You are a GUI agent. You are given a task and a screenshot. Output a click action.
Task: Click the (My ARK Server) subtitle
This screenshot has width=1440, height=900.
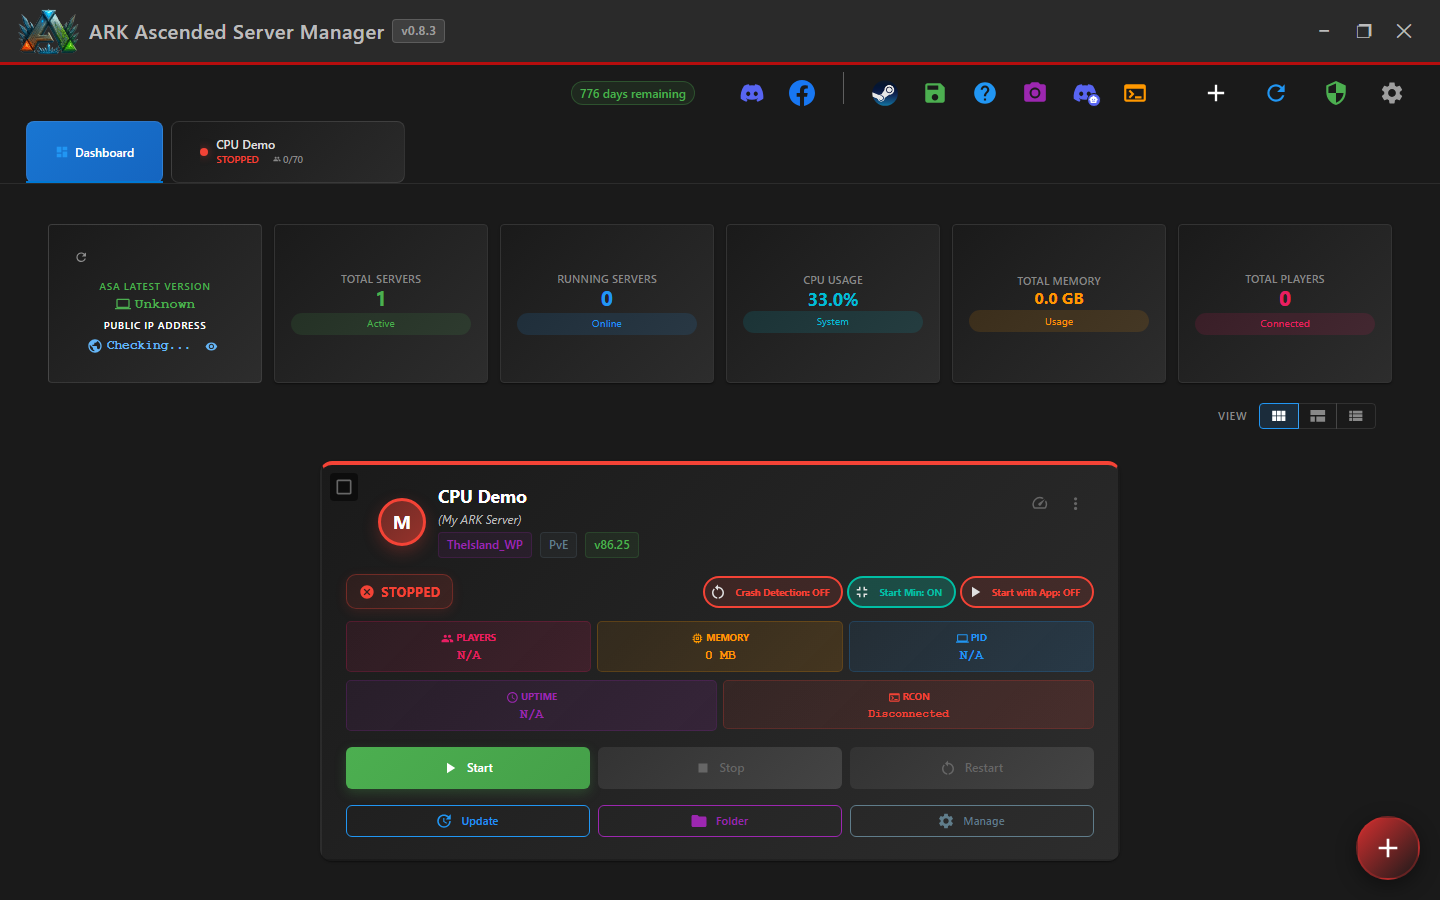480,520
